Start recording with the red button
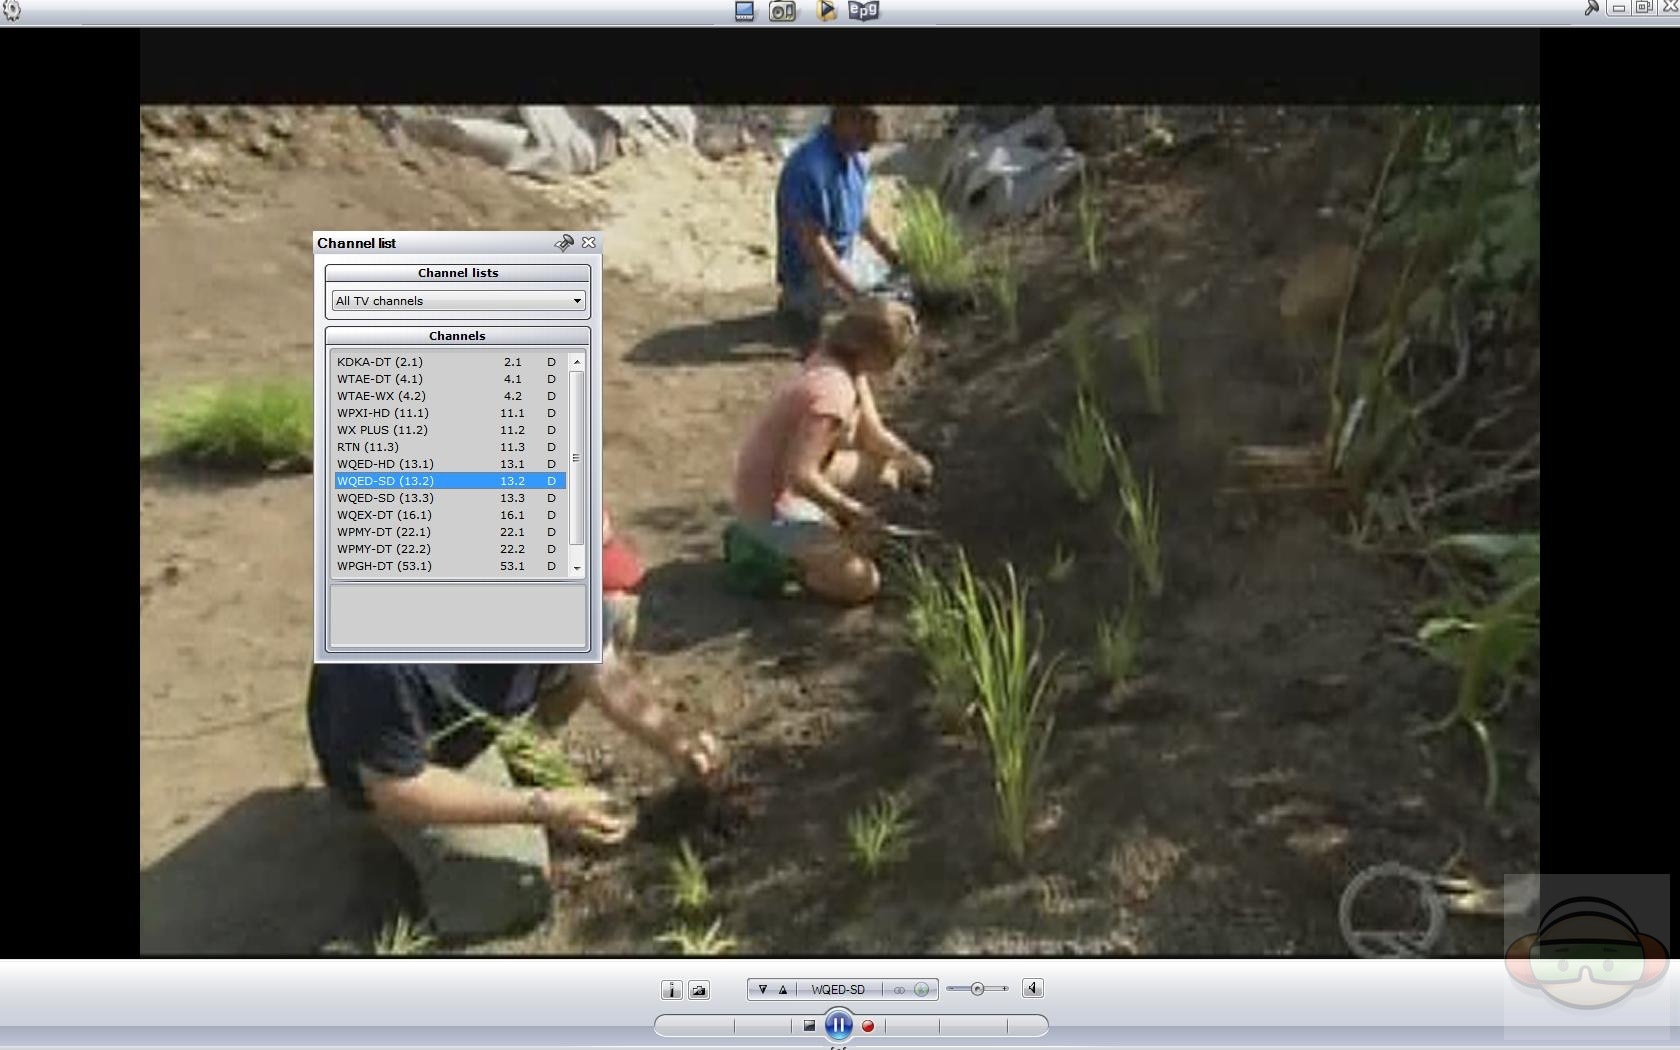 coord(868,1026)
